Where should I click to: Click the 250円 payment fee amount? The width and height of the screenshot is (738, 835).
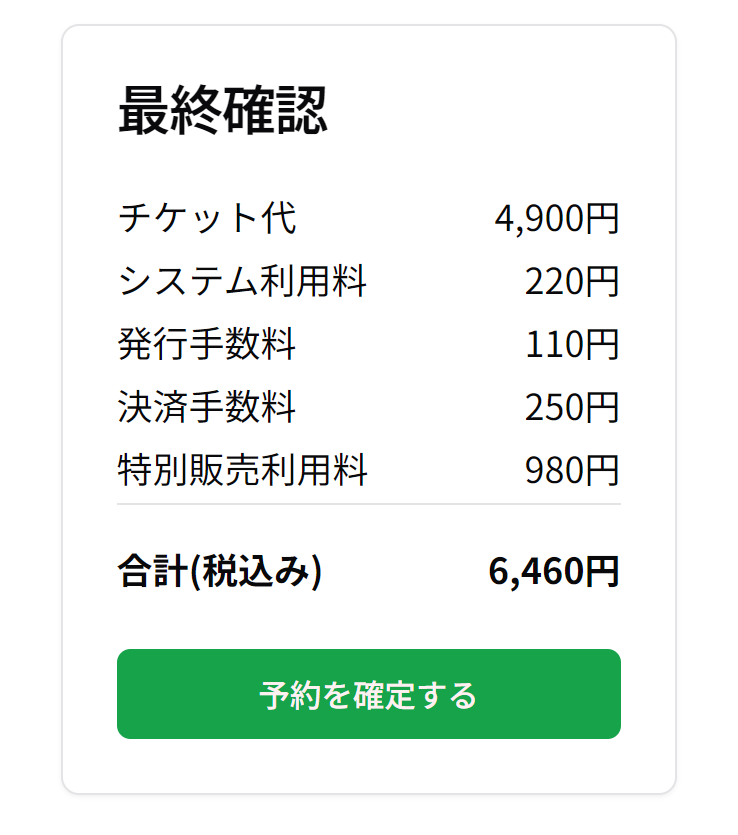click(x=570, y=408)
